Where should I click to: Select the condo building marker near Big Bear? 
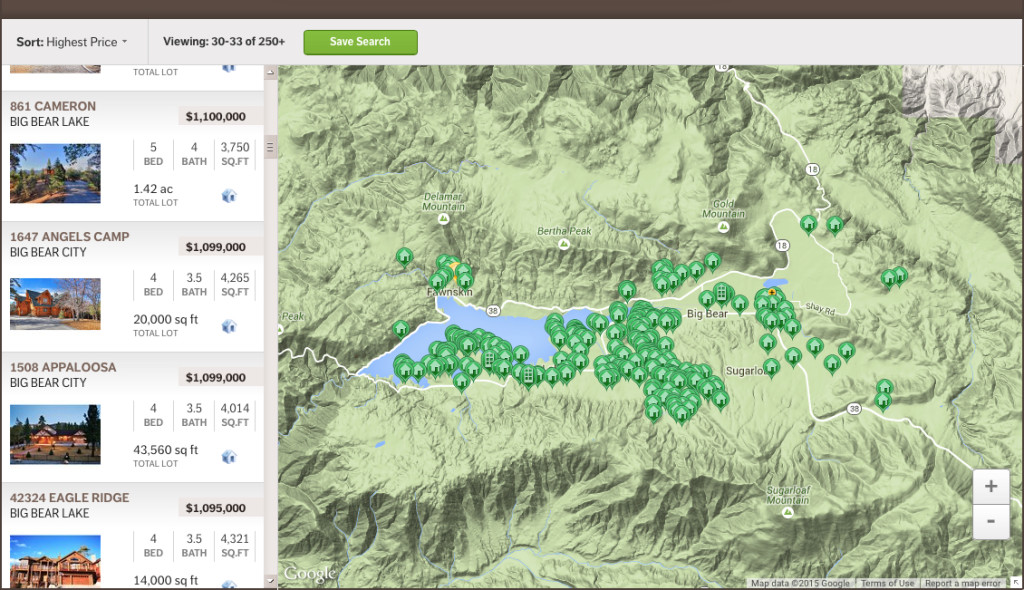(x=722, y=293)
